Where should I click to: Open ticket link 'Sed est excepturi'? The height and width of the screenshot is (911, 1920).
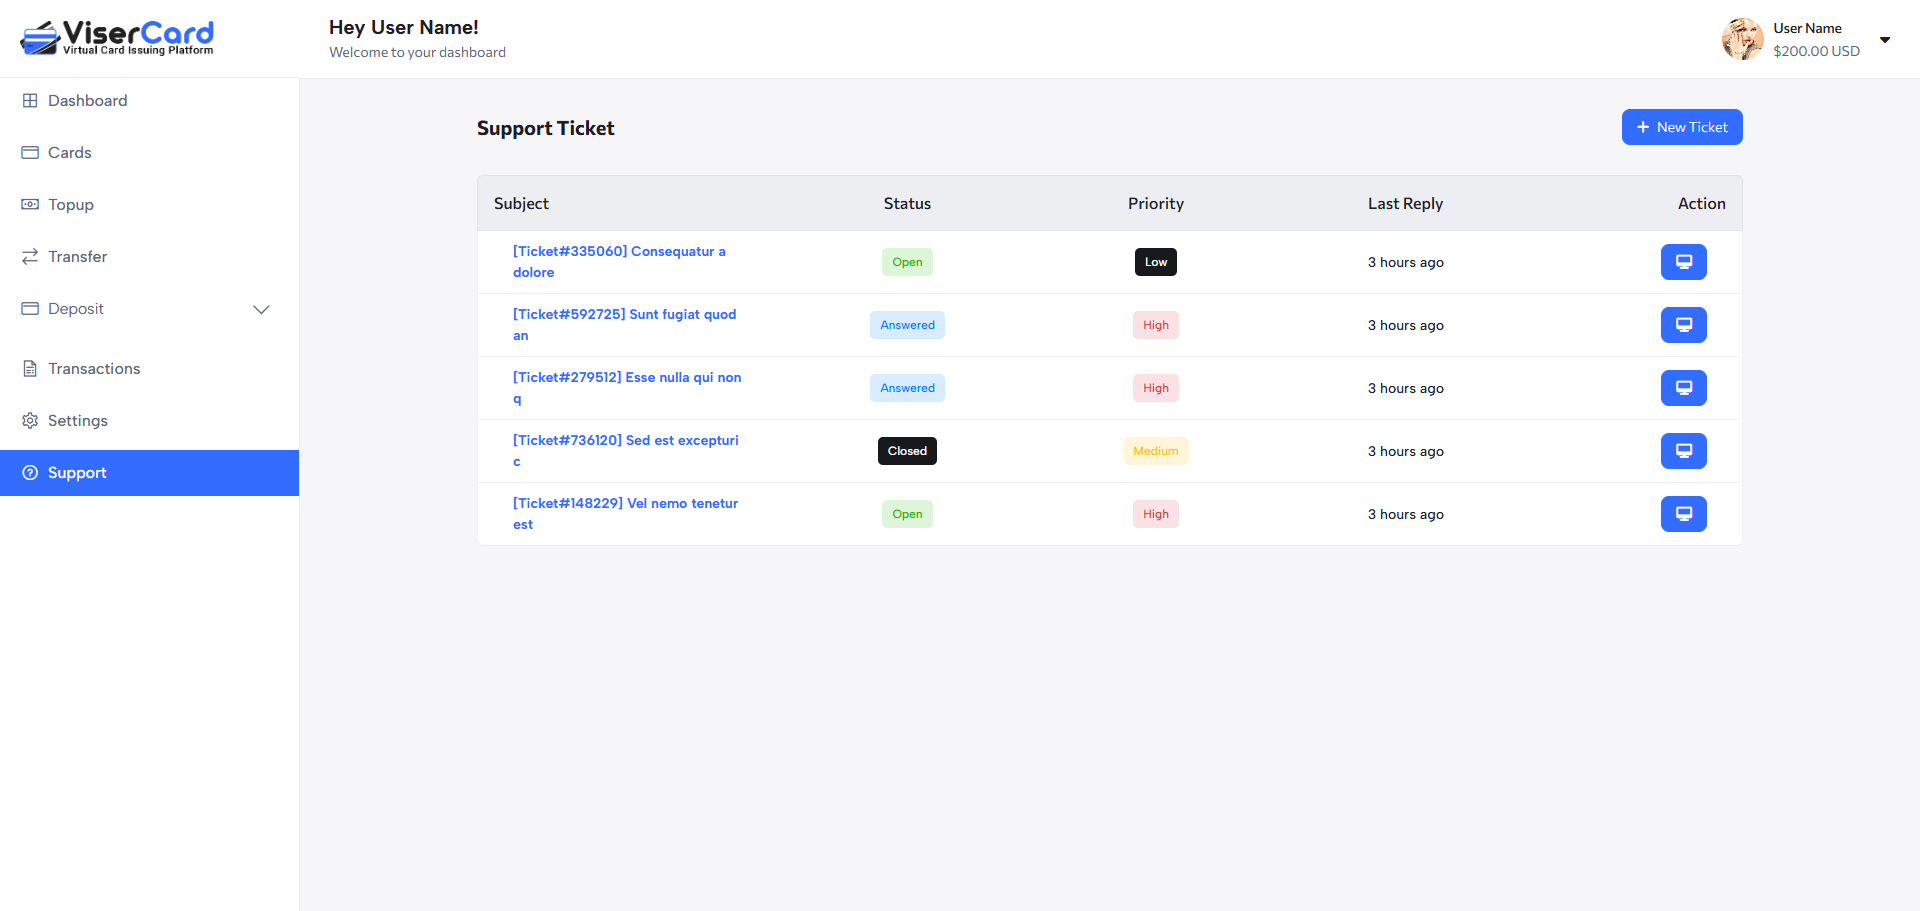pyautogui.click(x=625, y=441)
